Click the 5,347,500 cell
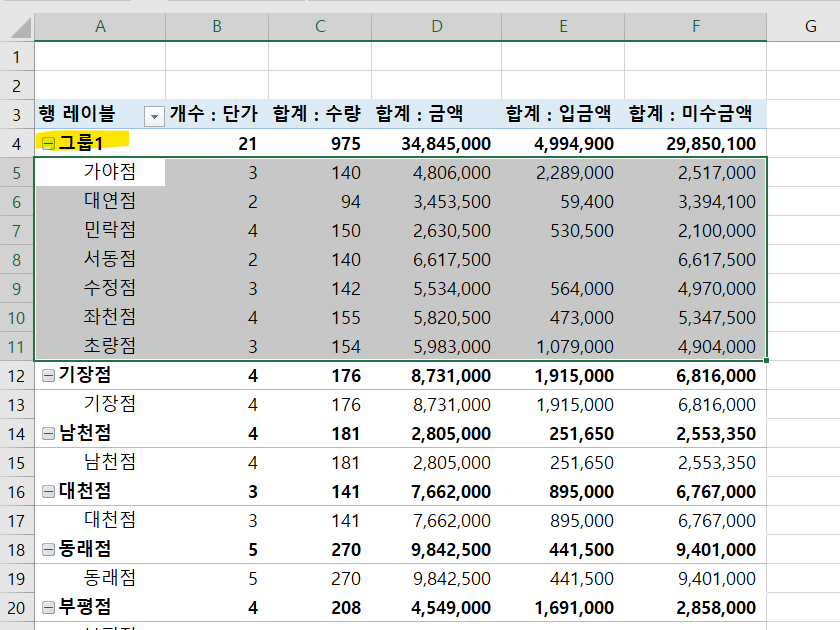840x630 pixels. pyautogui.click(x=695, y=317)
